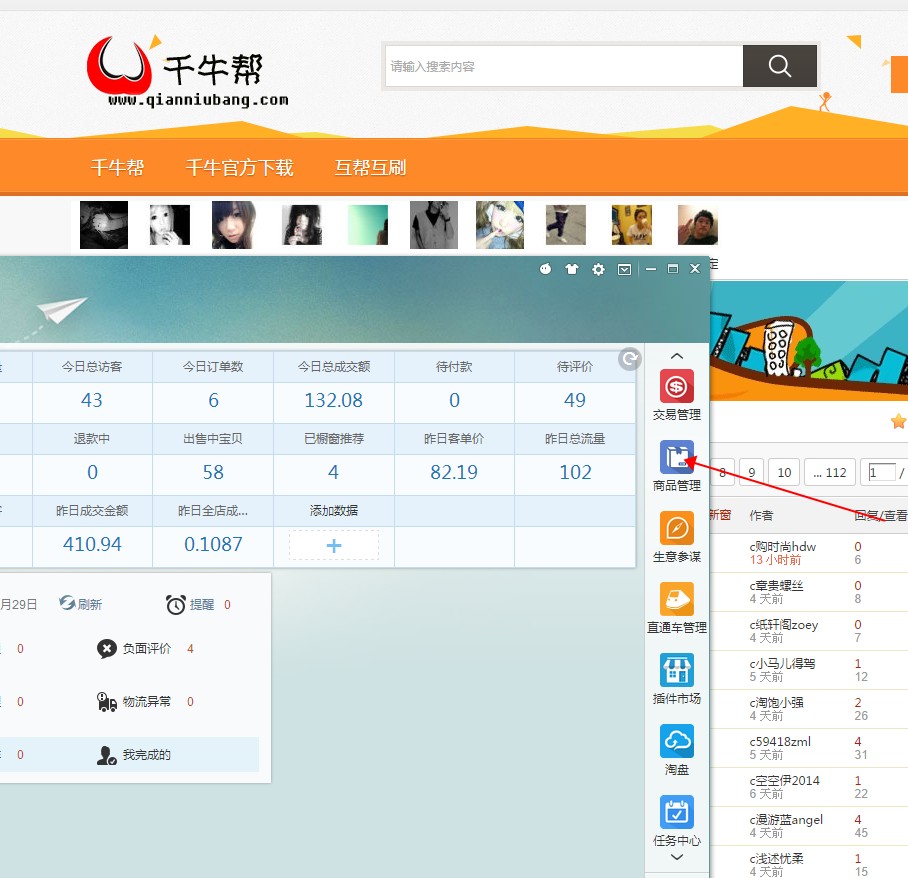Viewport: 908px width, 878px height.
Task: Click 今日总成交额 value 132.08
Action: (x=334, y=400)
